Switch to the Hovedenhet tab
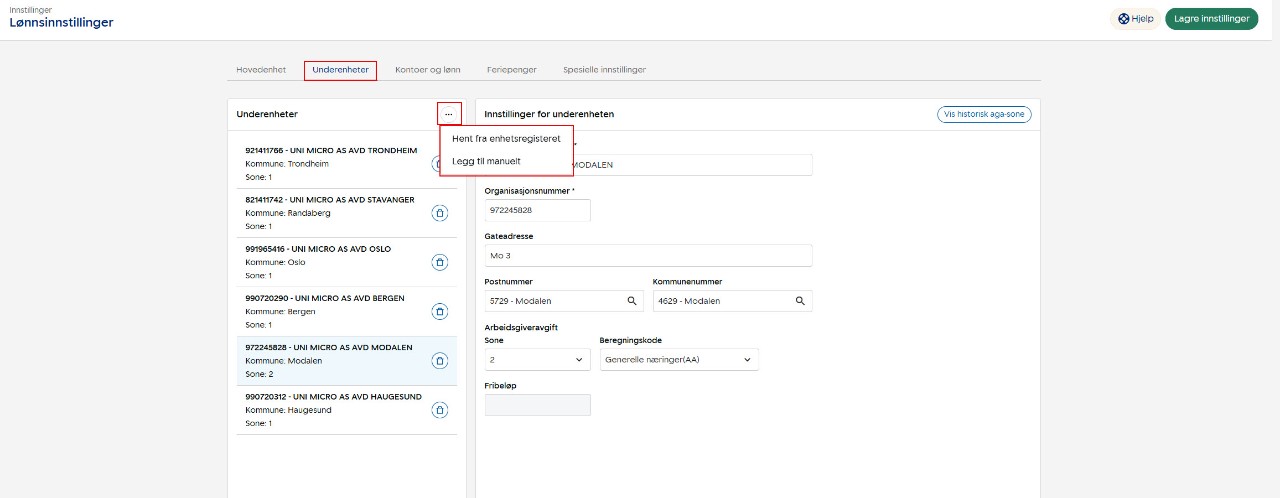 [x=261, y=70]
